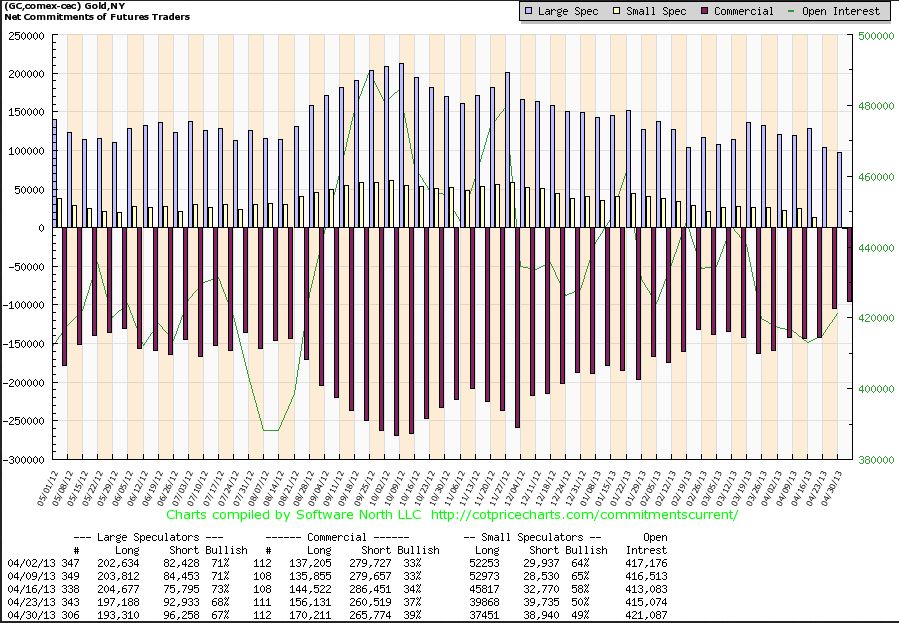
Task: Click the Commercial bullish value 39%
Action: coord(412,616)
